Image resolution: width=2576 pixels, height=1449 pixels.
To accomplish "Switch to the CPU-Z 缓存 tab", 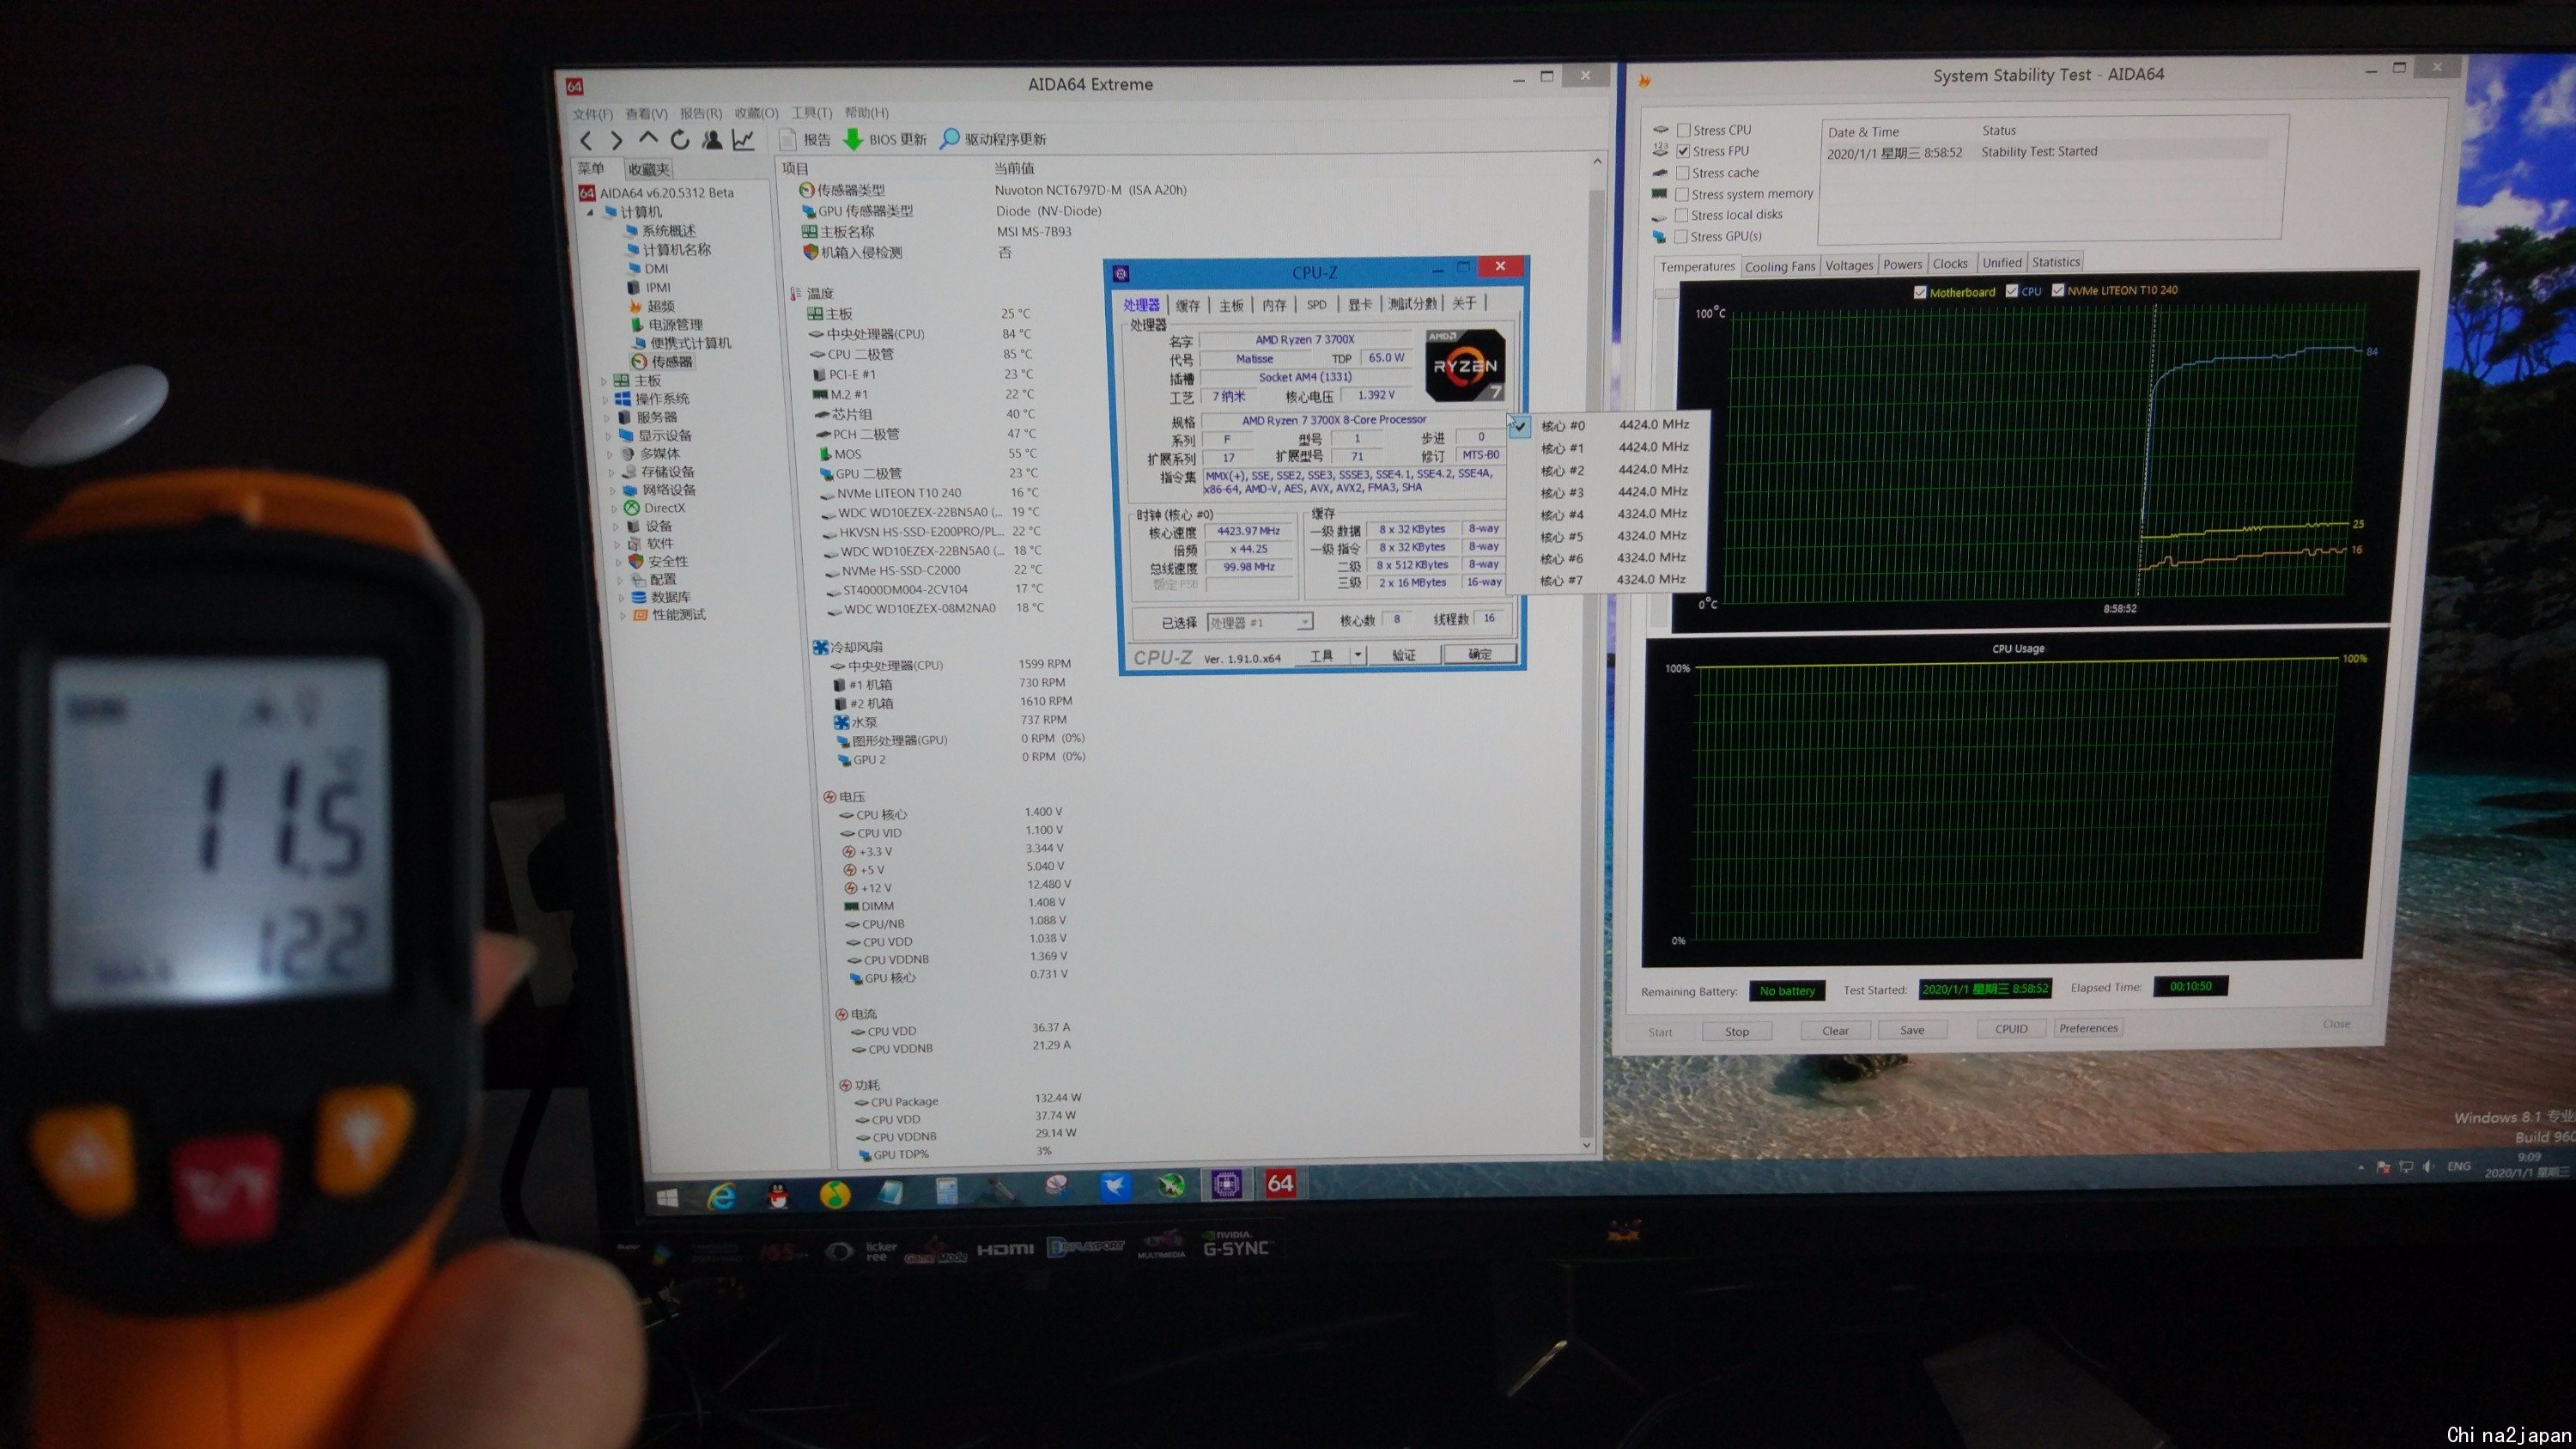I will [x=1187, y=306].
